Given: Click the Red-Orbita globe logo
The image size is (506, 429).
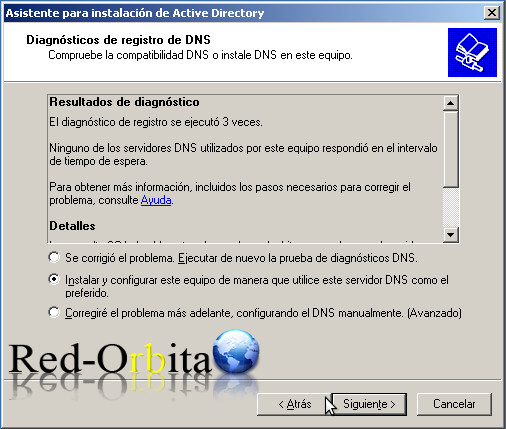Looking at the screenshot, I should (x=236, y=351).
